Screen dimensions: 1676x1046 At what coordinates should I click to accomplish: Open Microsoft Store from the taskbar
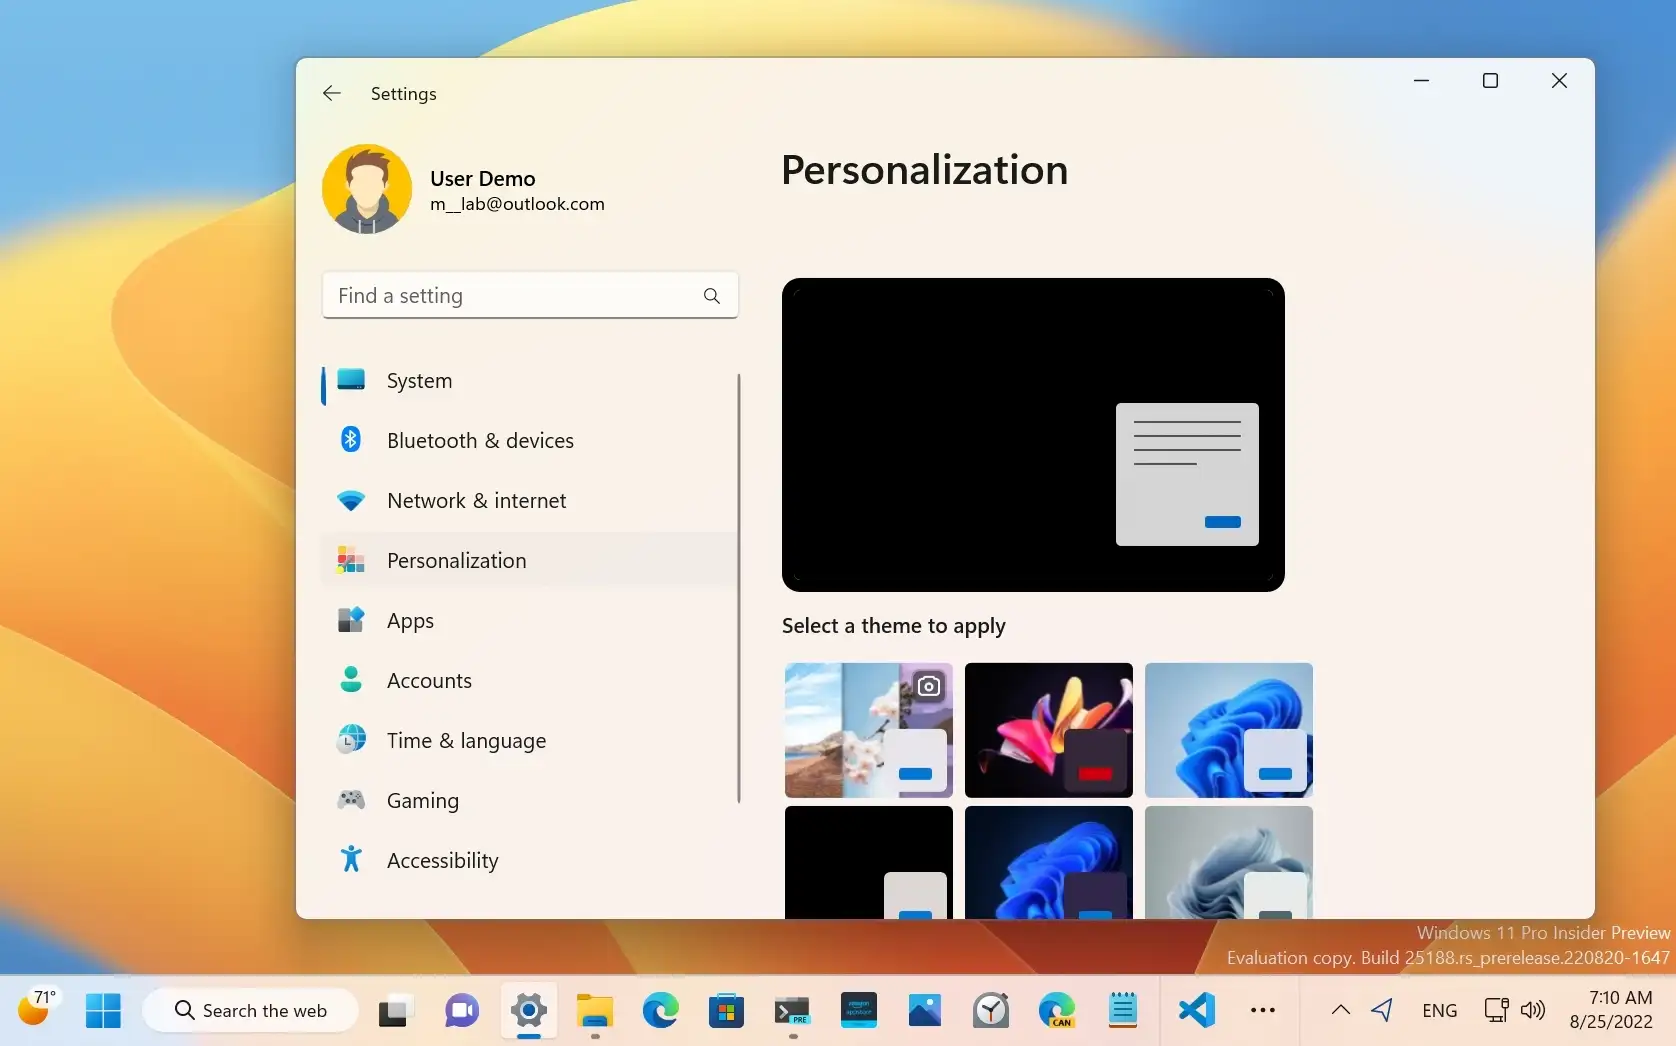tap(726, 1012)
